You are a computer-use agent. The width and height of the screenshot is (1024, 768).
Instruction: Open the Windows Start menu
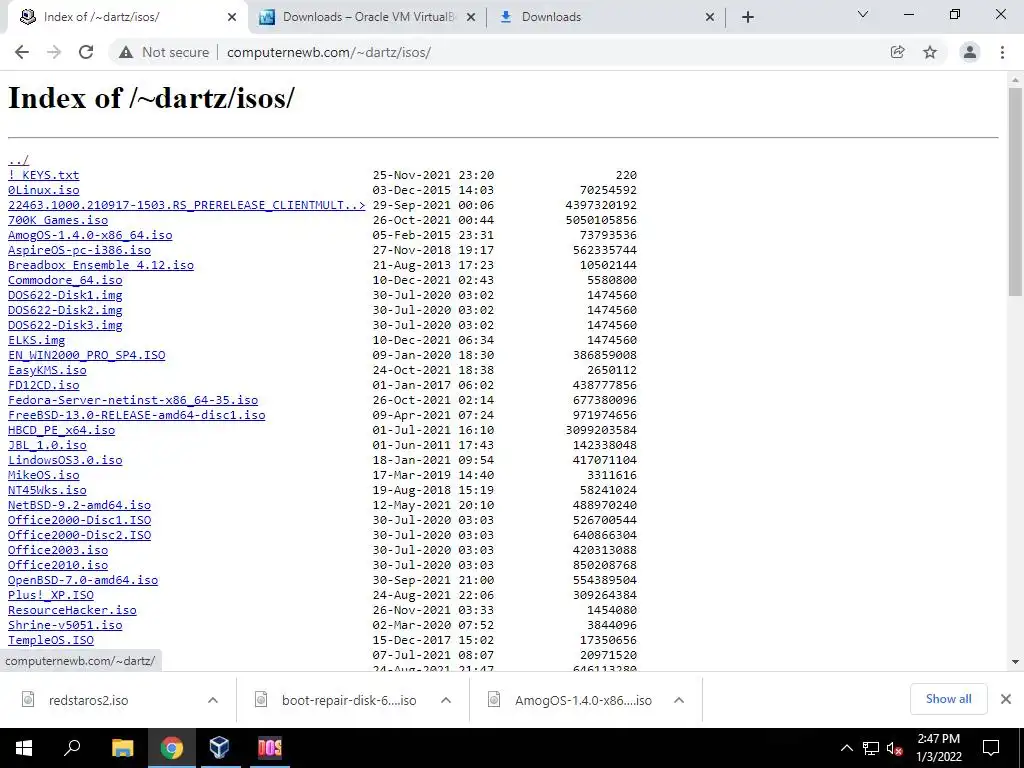tap(24, 748)
